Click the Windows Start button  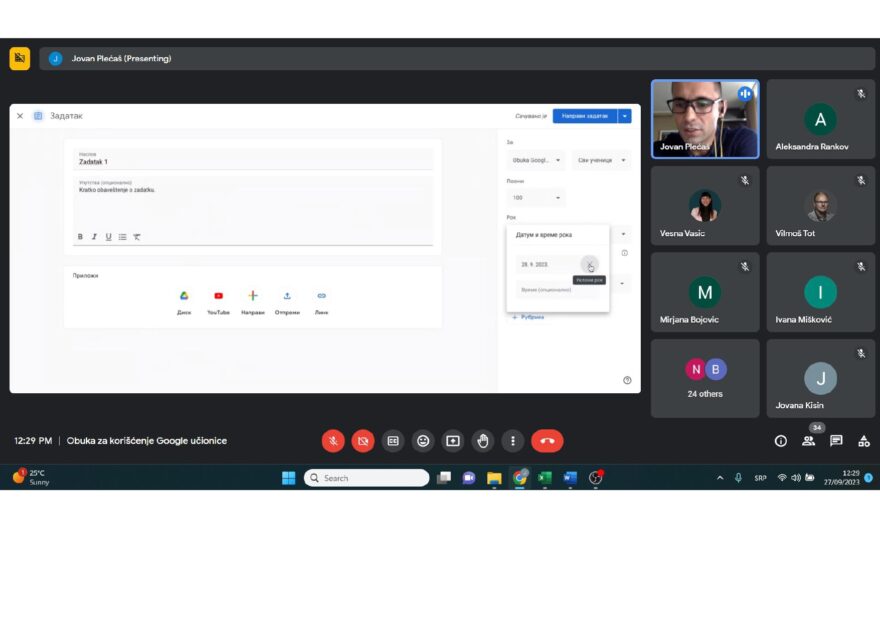[x=288, y=478]
